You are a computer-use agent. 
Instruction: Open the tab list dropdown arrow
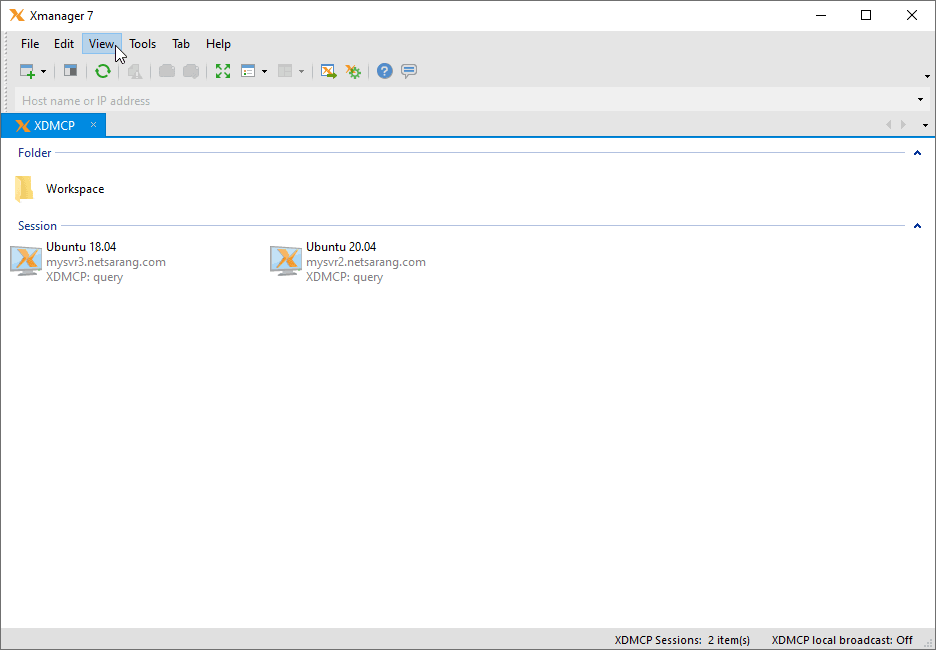pos(925,125)
